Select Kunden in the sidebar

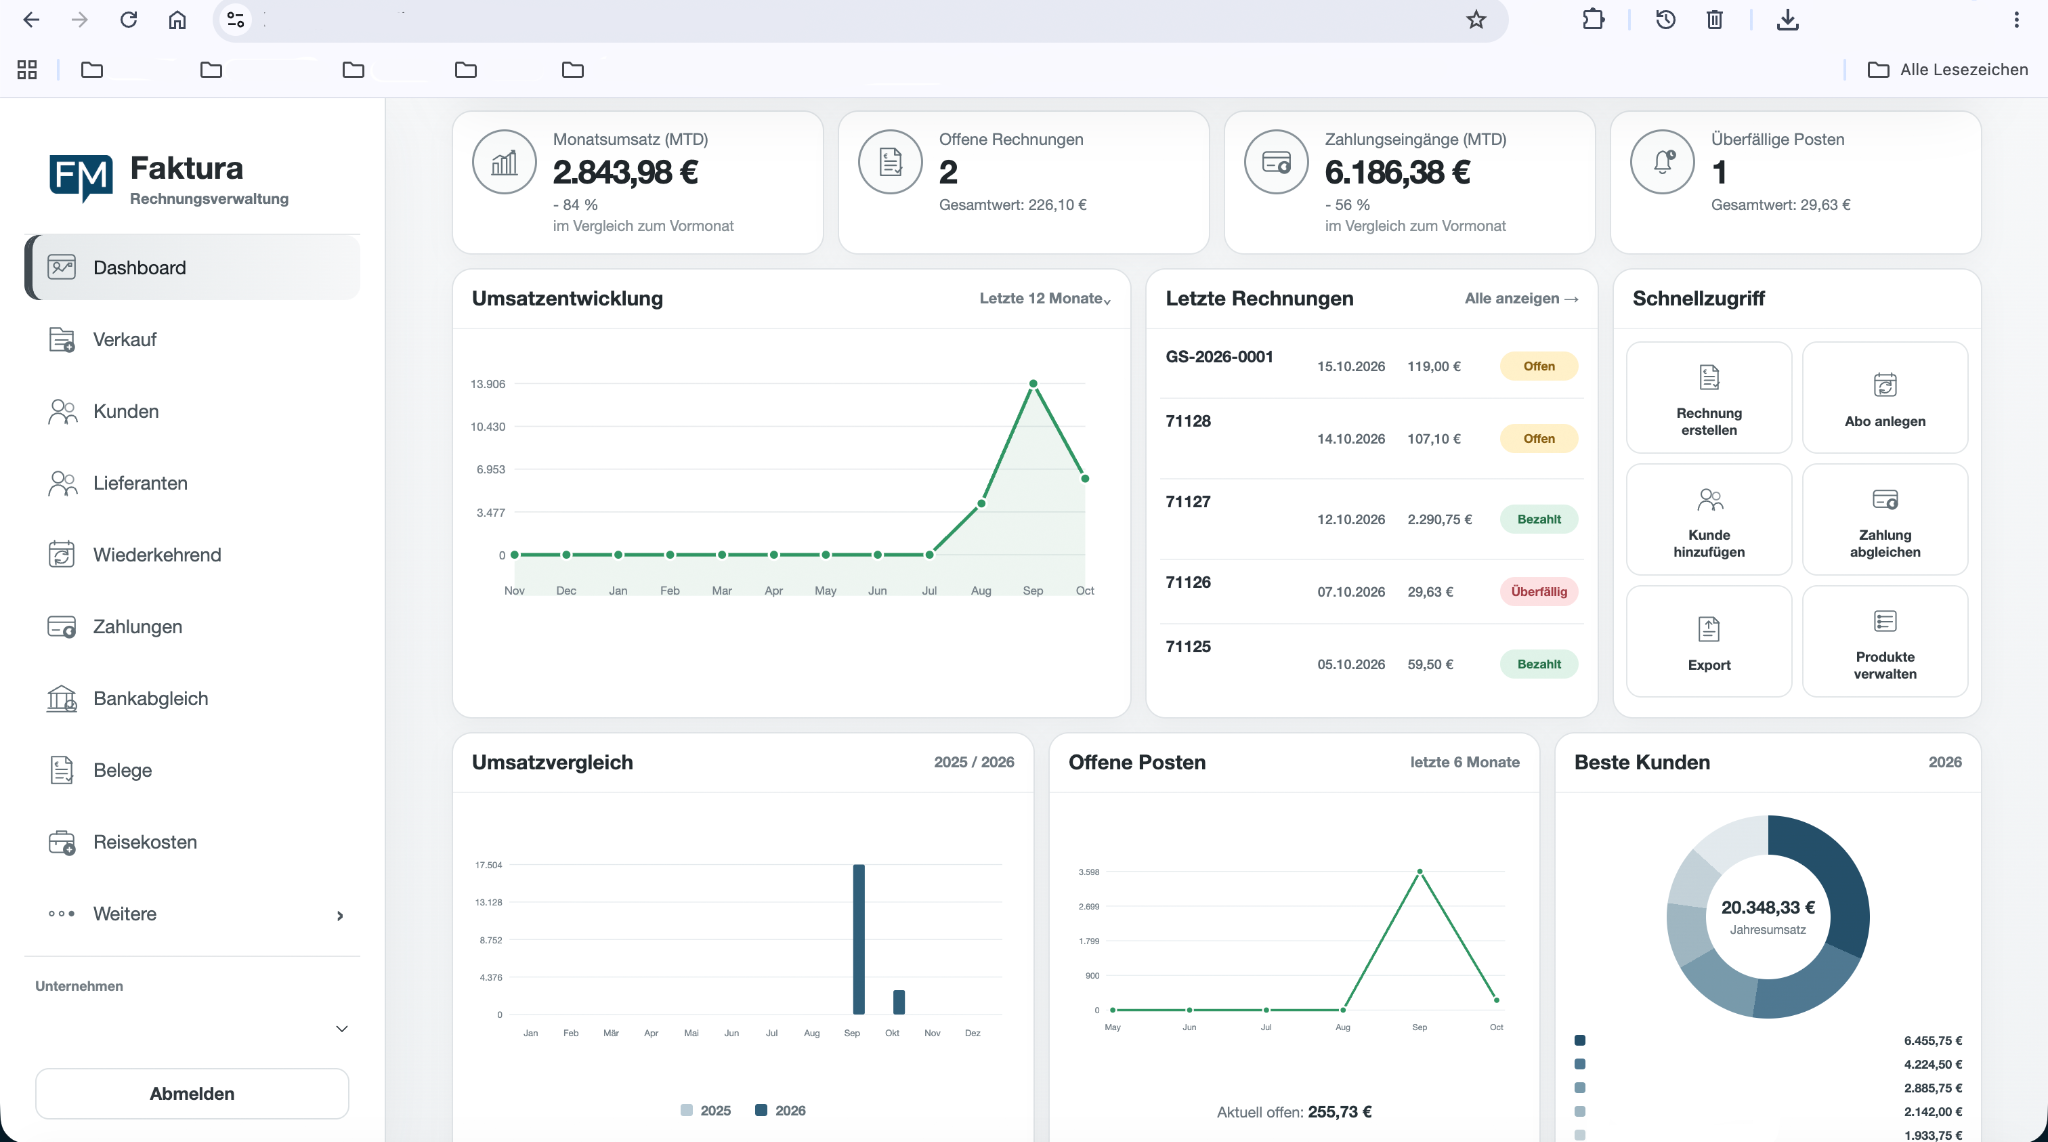click(x=192, y=411)
